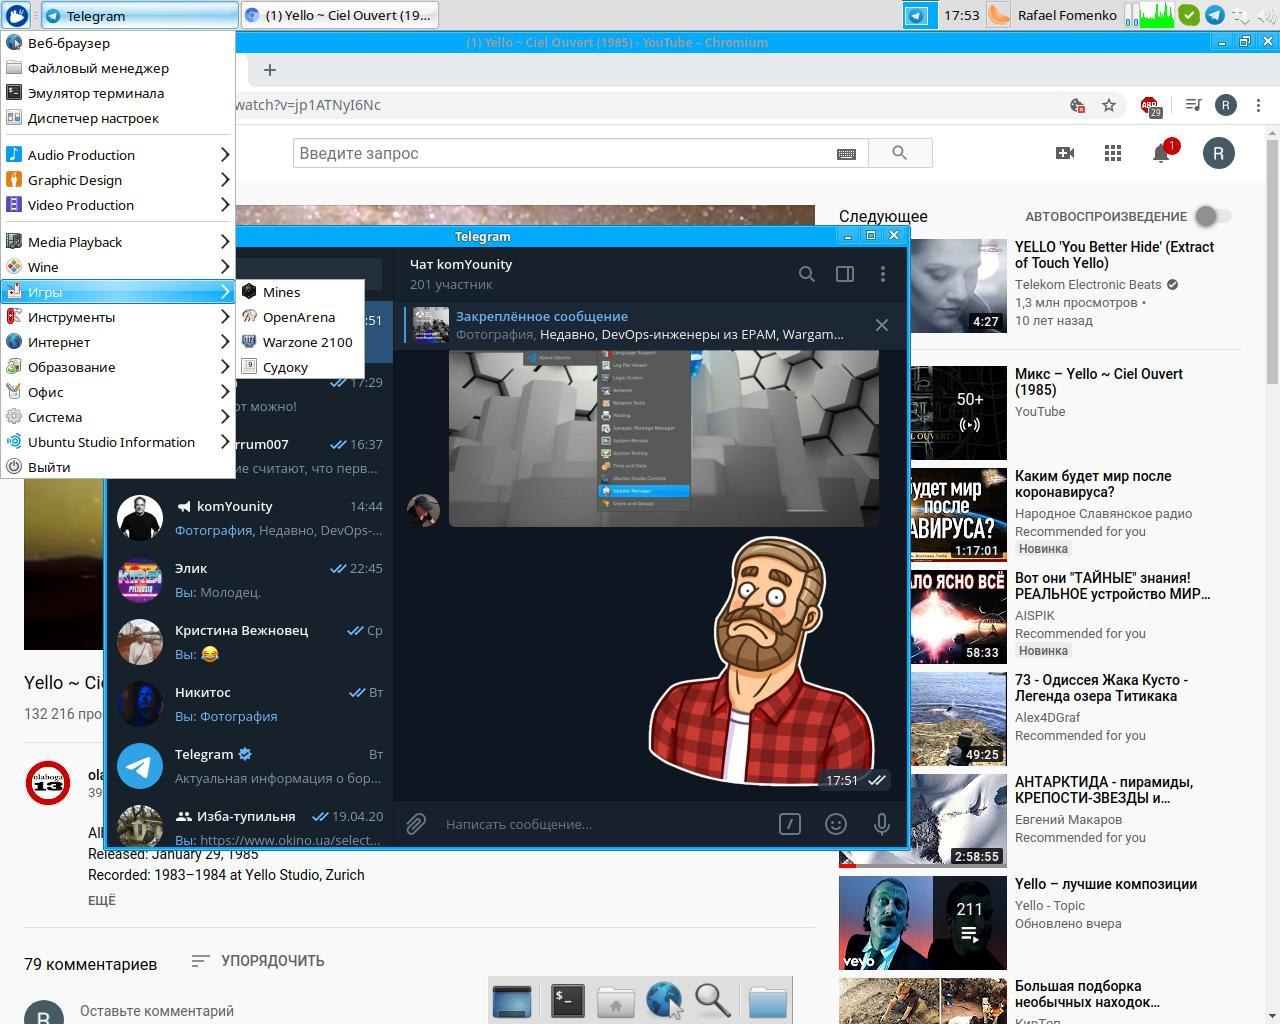Expand the Инструменты submenu
Viewport: 1280px width, 1024px height.
pyautogui.click(x=118, y=317)
